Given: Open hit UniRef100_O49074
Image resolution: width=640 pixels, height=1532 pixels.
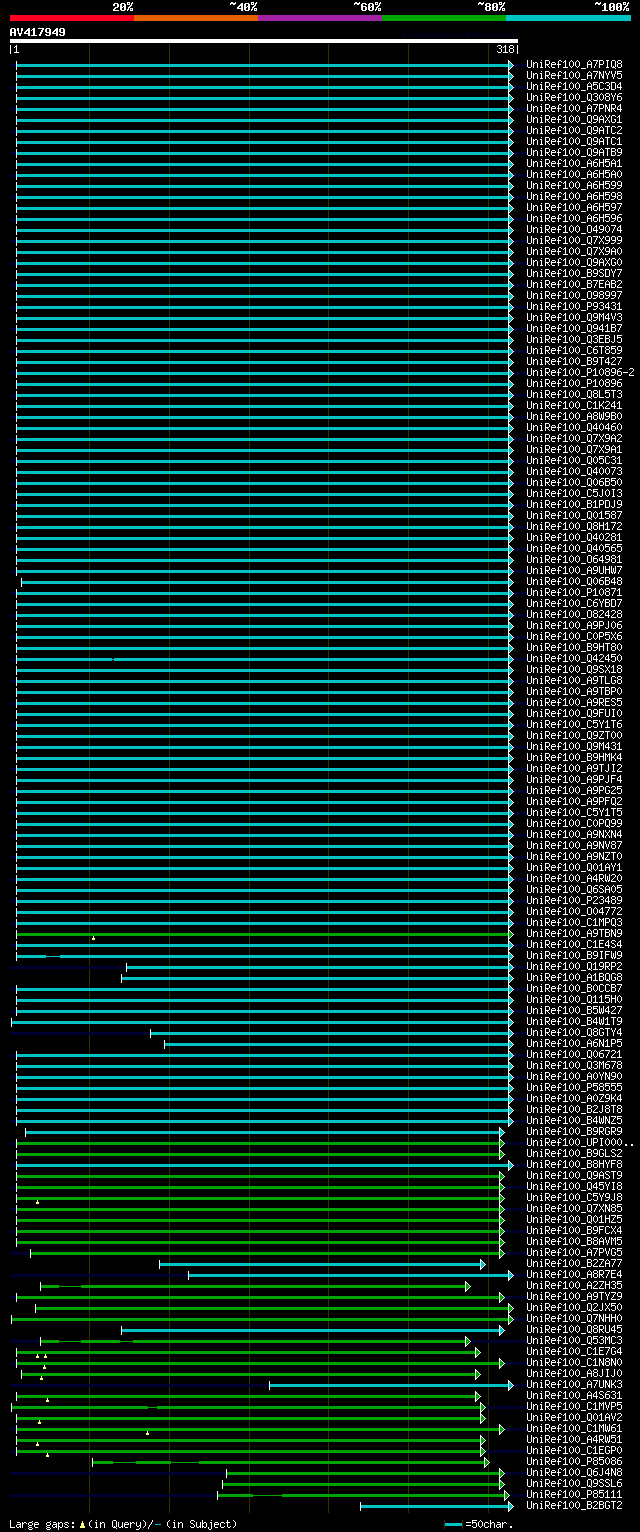Looking at the screenshot, I should (x=574, y=229).
